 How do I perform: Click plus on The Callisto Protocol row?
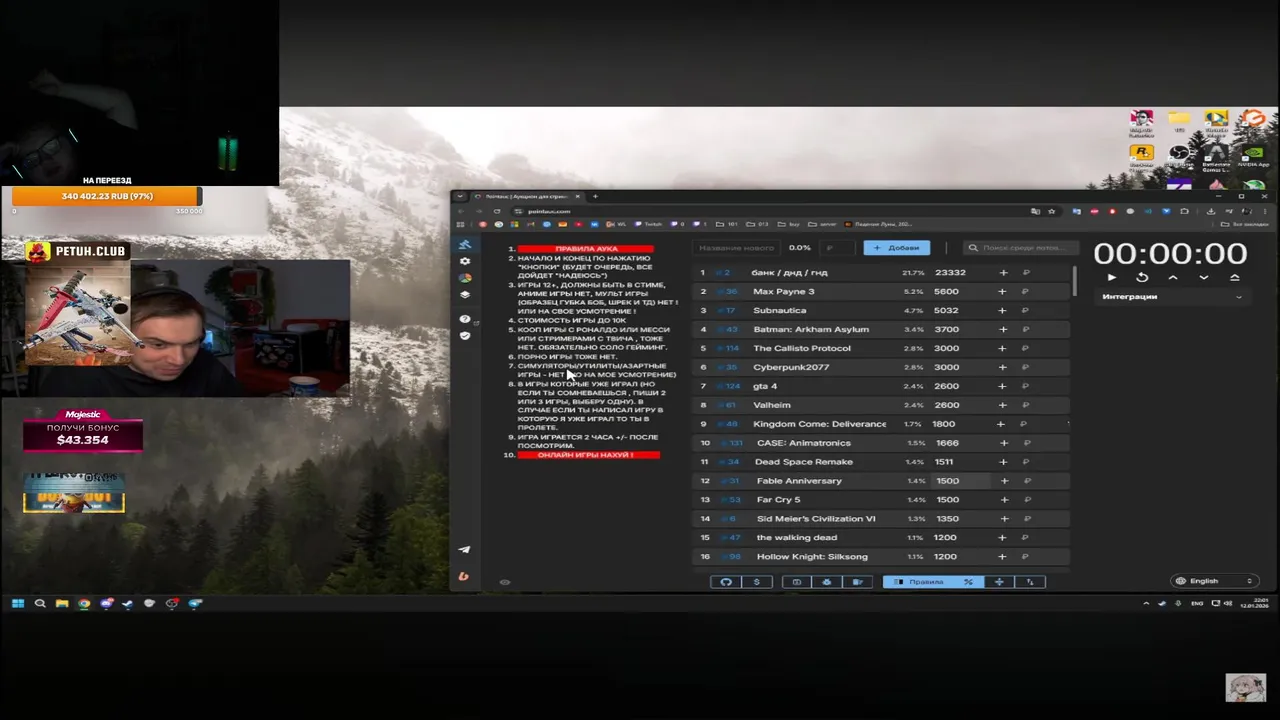(x=1003, y=349)
